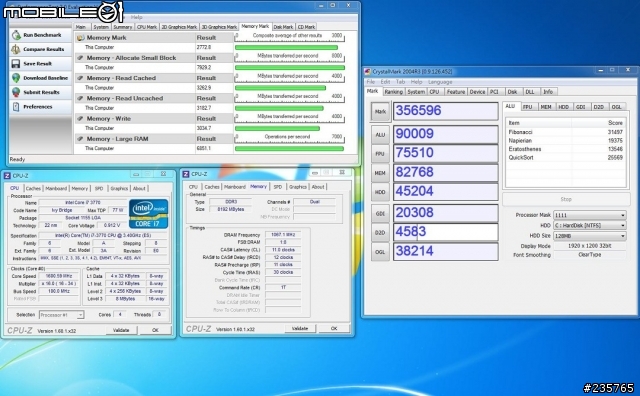Click the Stop button in CrystalMark
Image resolution: width=640 pixels, height=396 pixels.
(x=566, y=199)
